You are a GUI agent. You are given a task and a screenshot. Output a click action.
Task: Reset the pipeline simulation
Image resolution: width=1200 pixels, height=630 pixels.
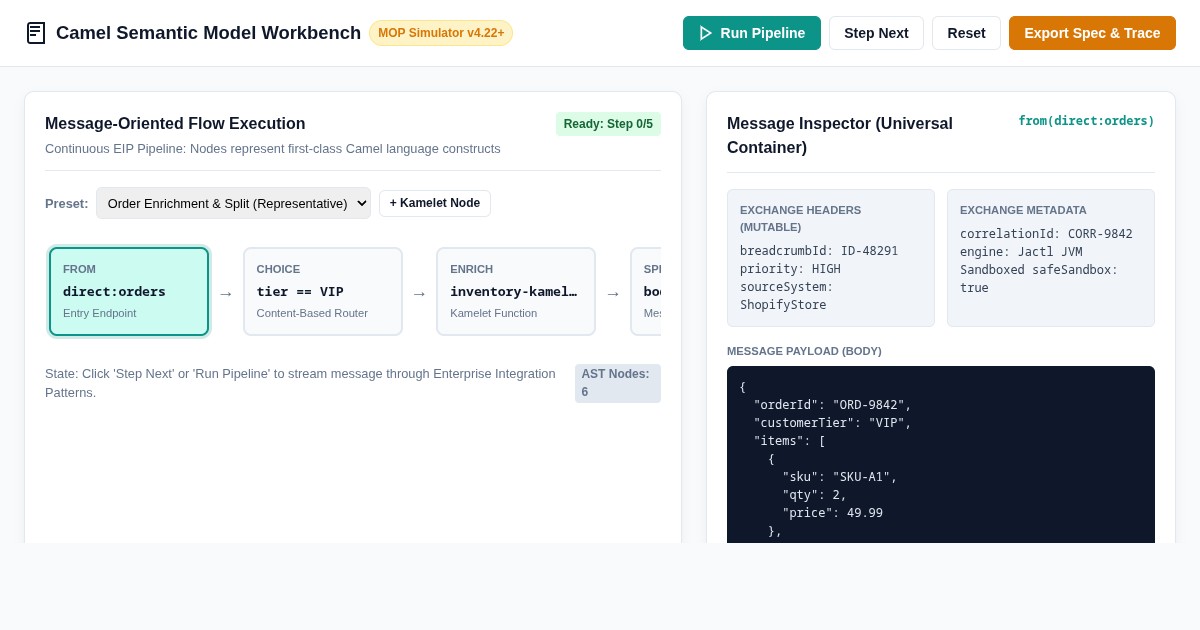point(966,33)
